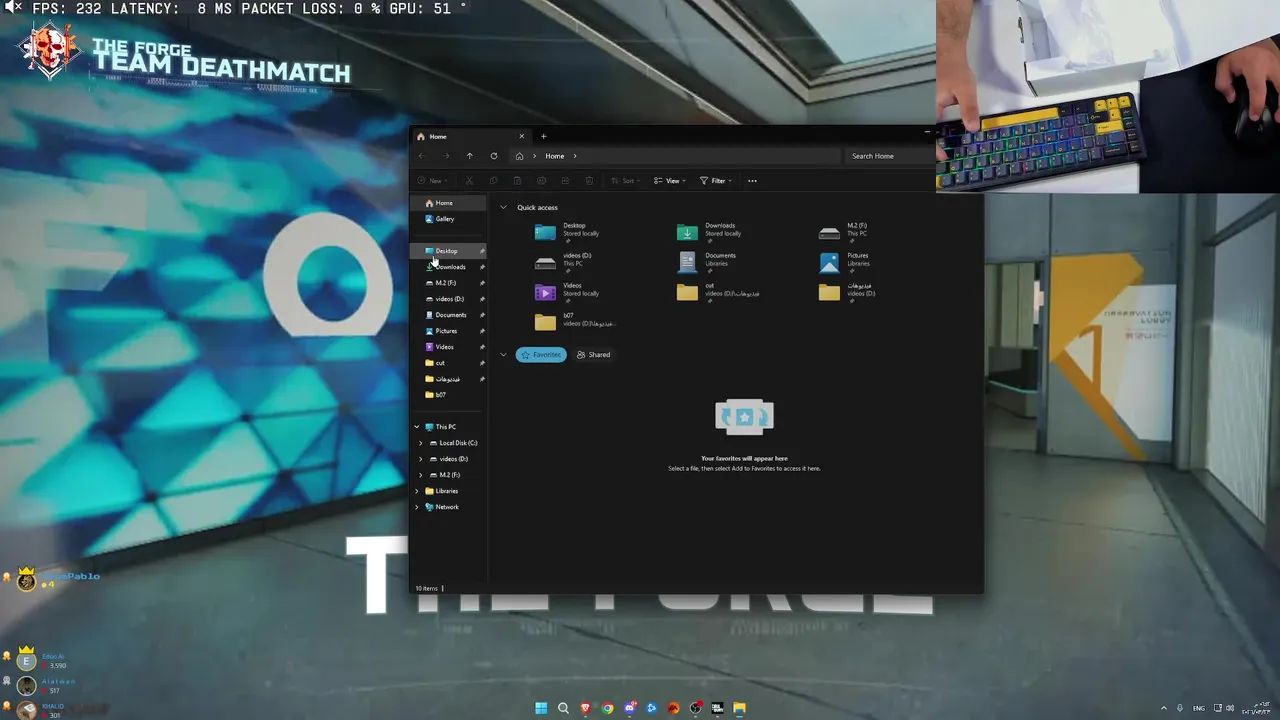Select Pictures in the navigation pane
Screen dimensions: 1280x720
(x=449, y=331)
